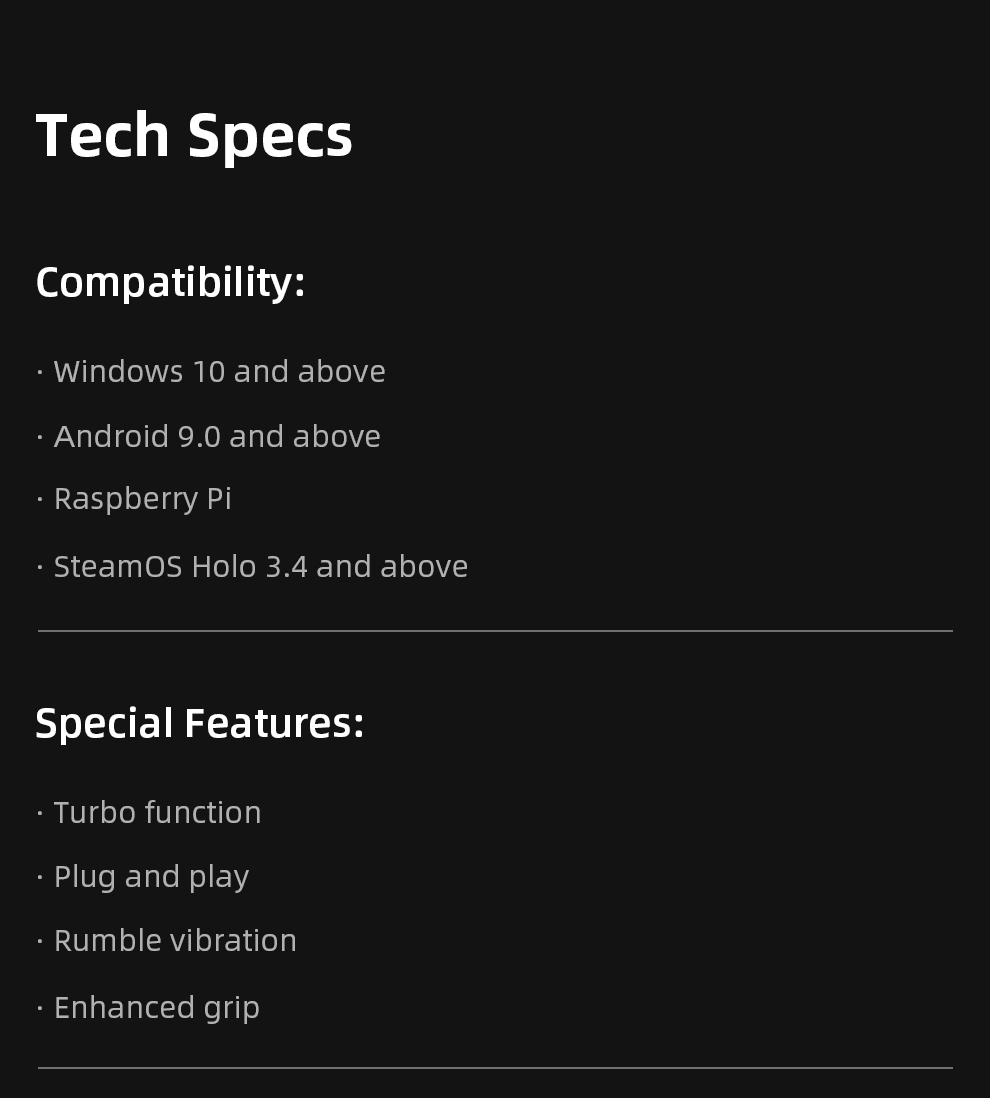The image size is (990, 1098).
Task: Click the Special Features heading
Action: [200, 723]
